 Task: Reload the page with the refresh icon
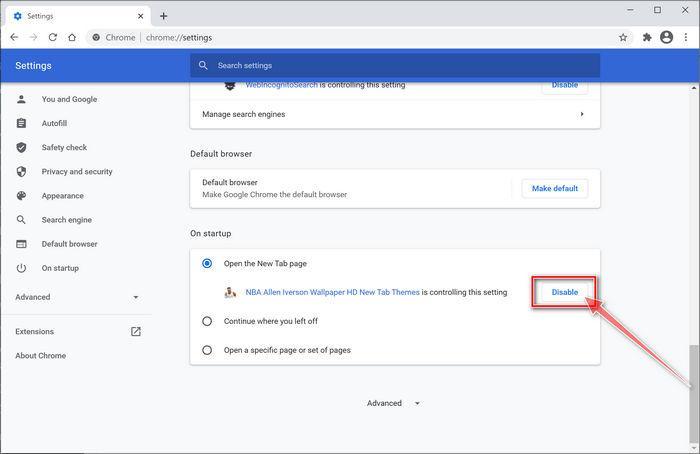(x=52, y=37)
